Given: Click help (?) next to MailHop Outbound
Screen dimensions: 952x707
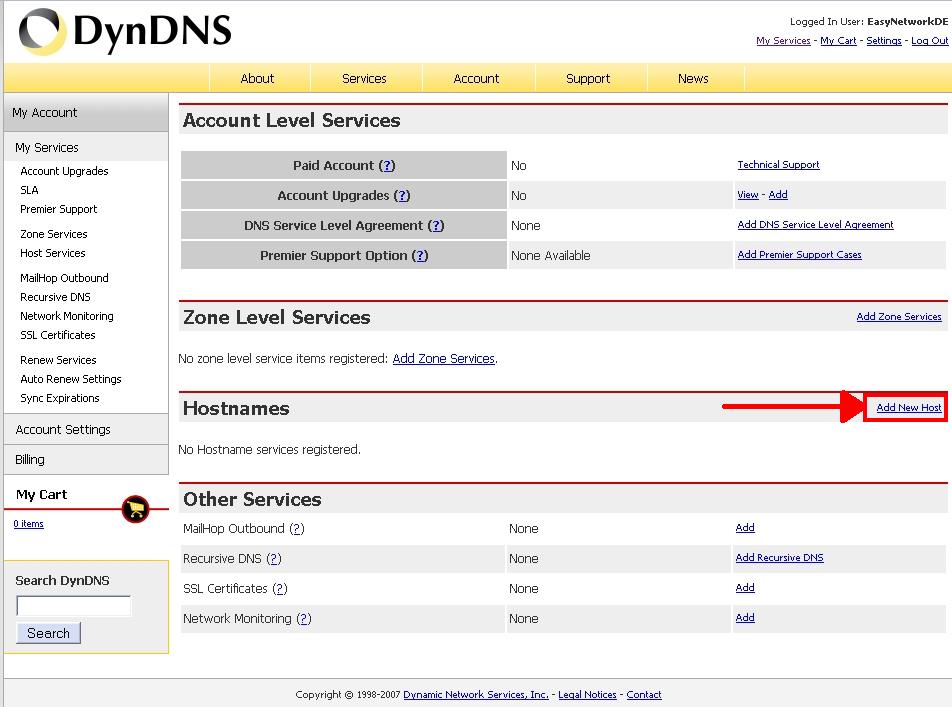Looking at the screenshot, I should pos(297,528).
